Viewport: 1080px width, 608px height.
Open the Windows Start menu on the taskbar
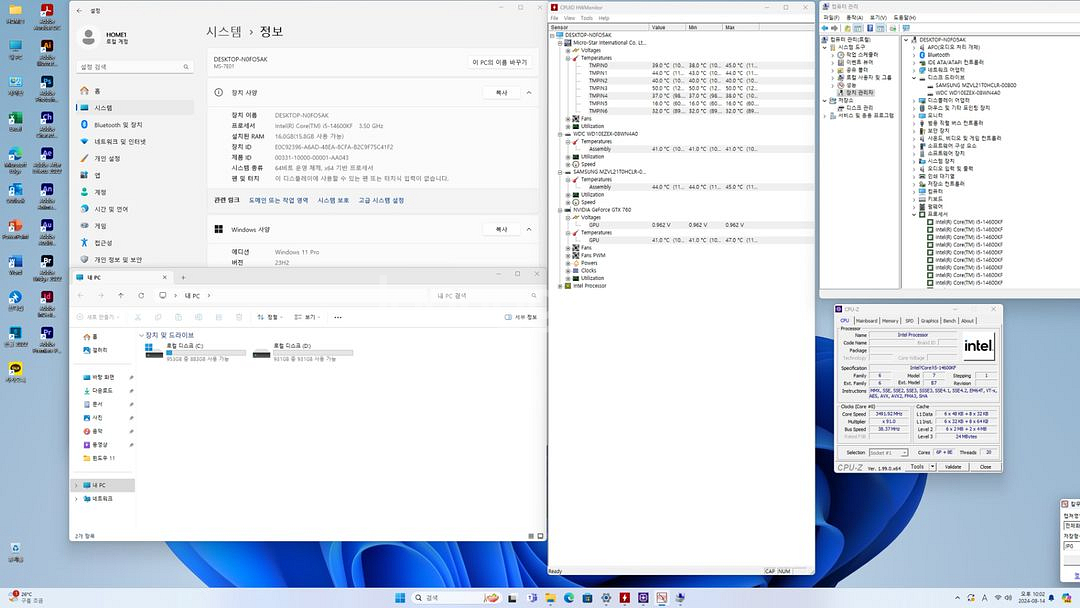click(400, 598)
